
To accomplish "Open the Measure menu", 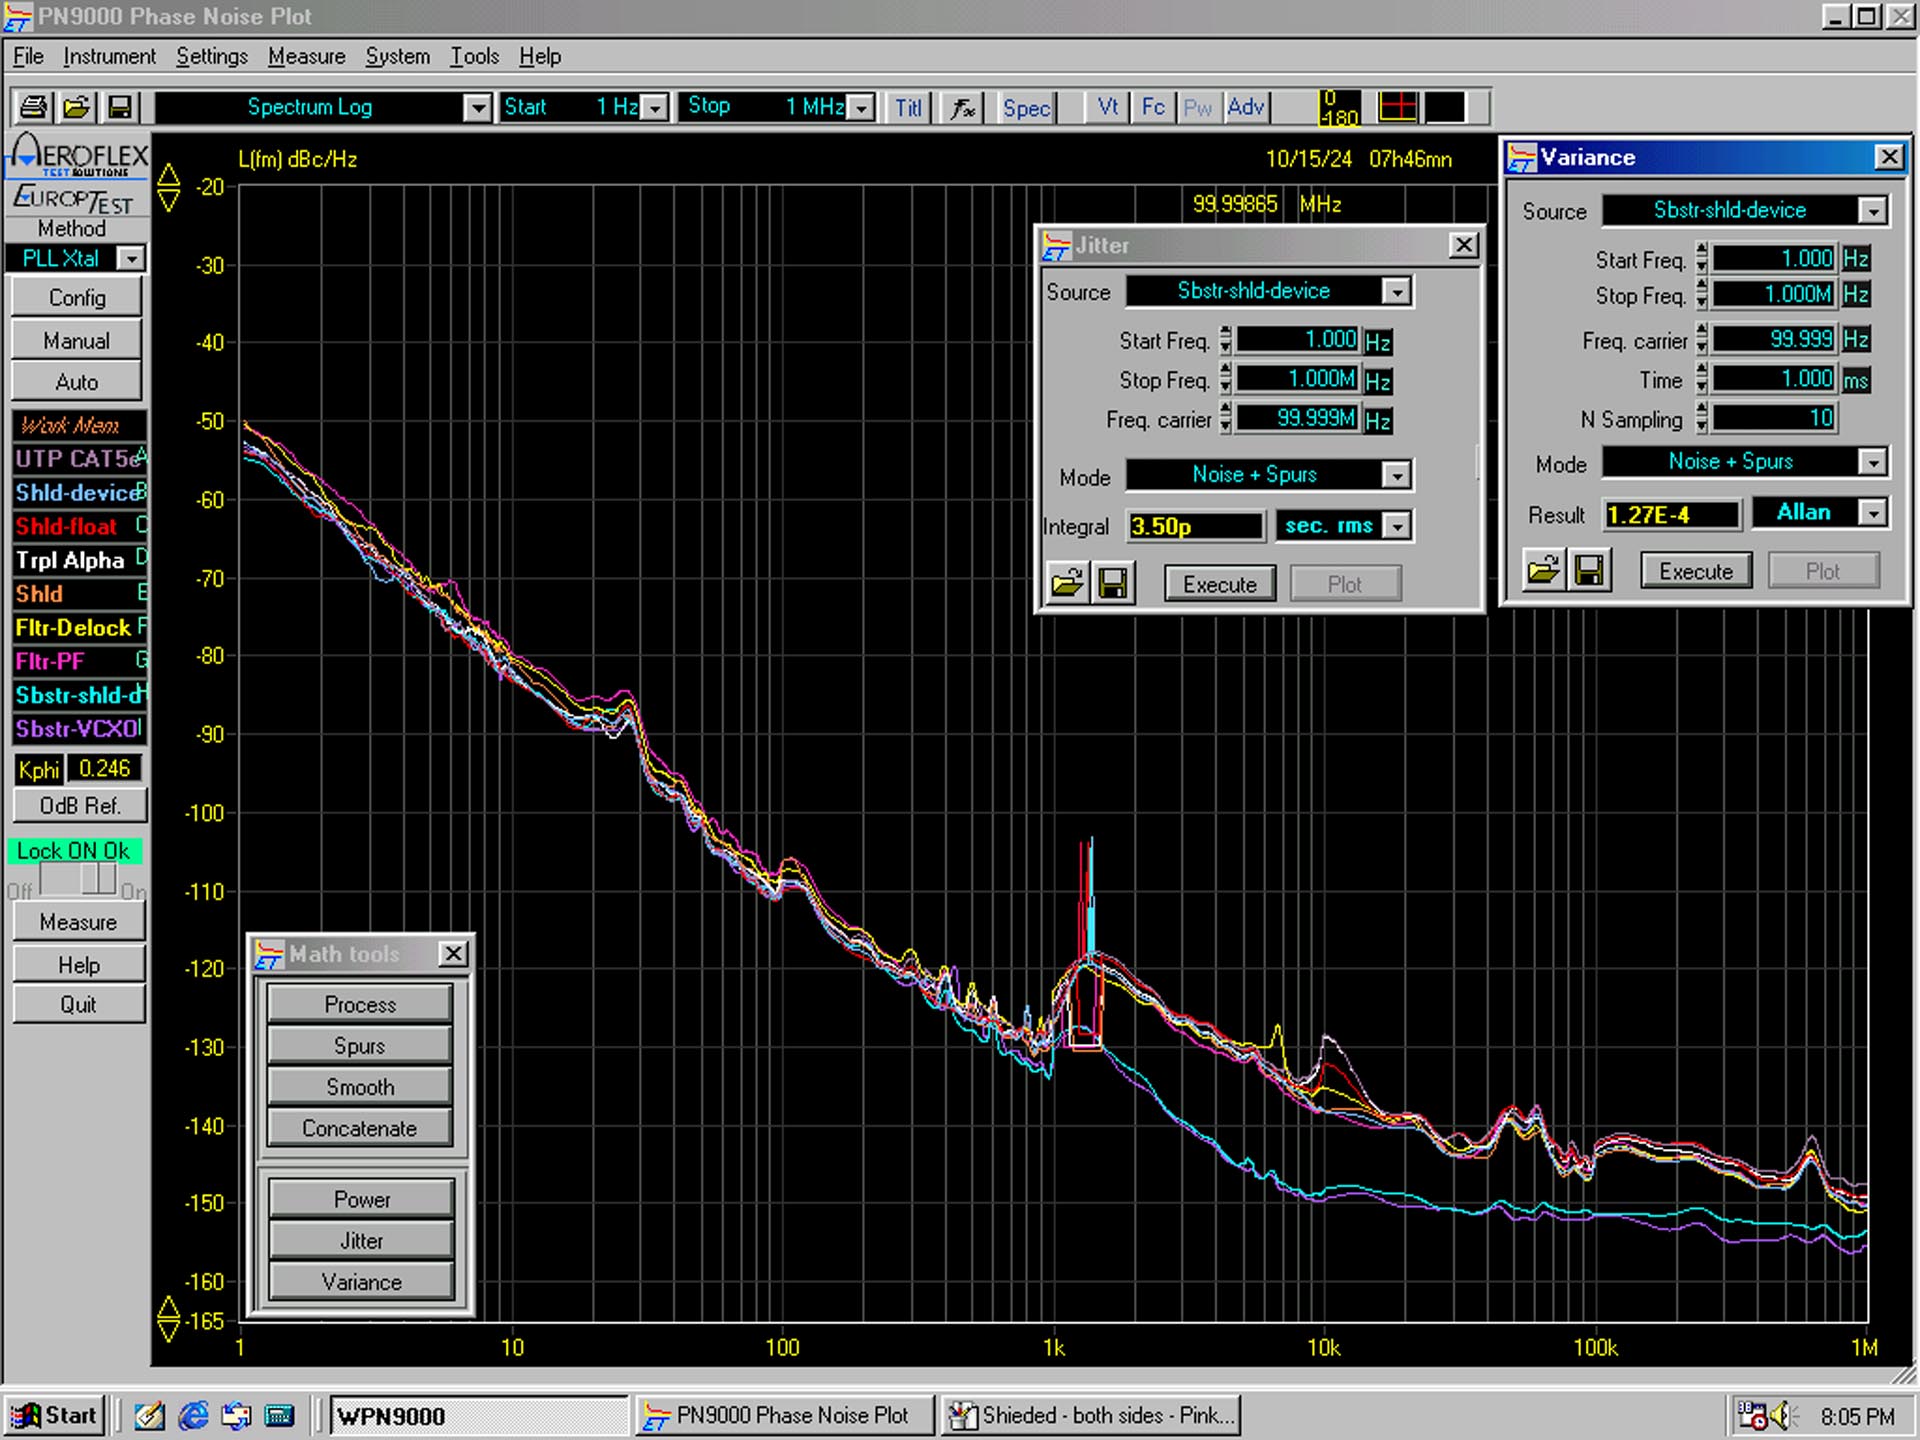I will (306, 57).
